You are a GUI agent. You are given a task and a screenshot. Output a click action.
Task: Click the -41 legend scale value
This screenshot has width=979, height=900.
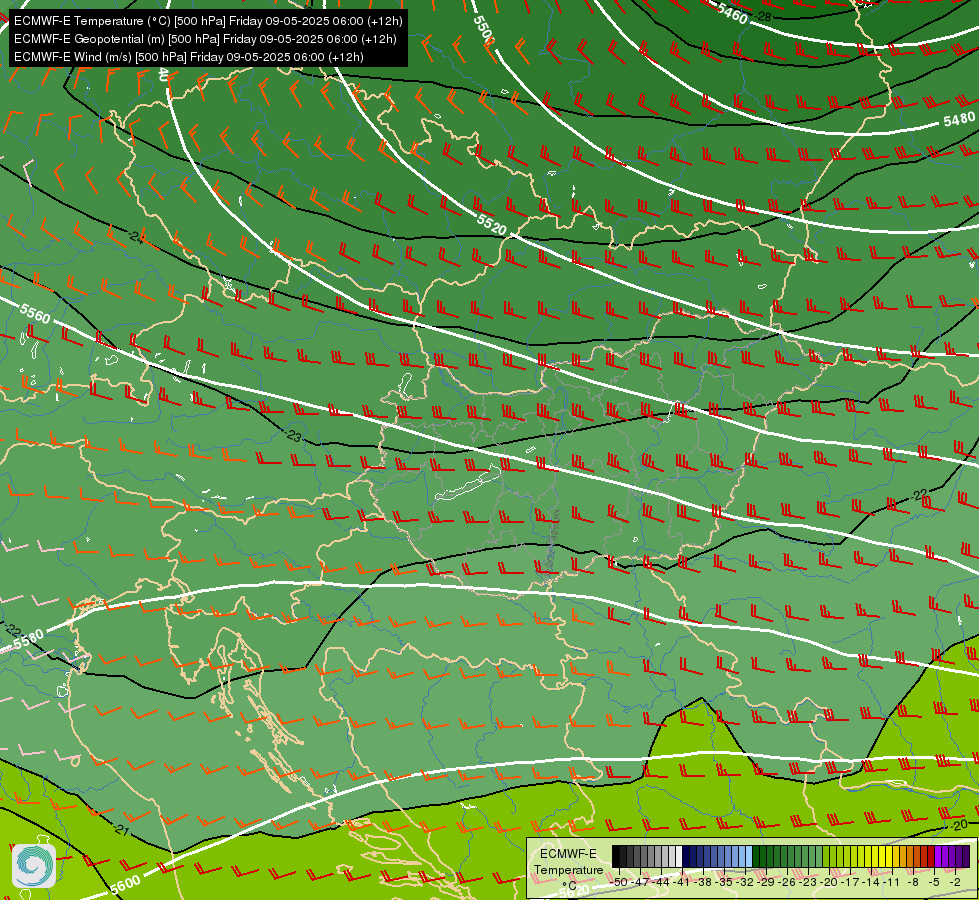click(x=682, y=883)
